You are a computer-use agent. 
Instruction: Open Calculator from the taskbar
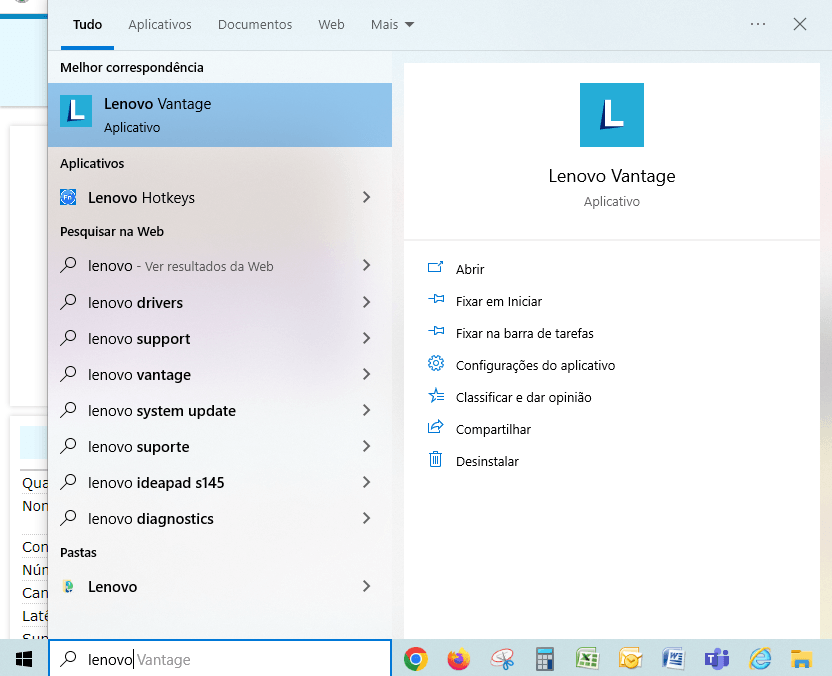(544, 659)
